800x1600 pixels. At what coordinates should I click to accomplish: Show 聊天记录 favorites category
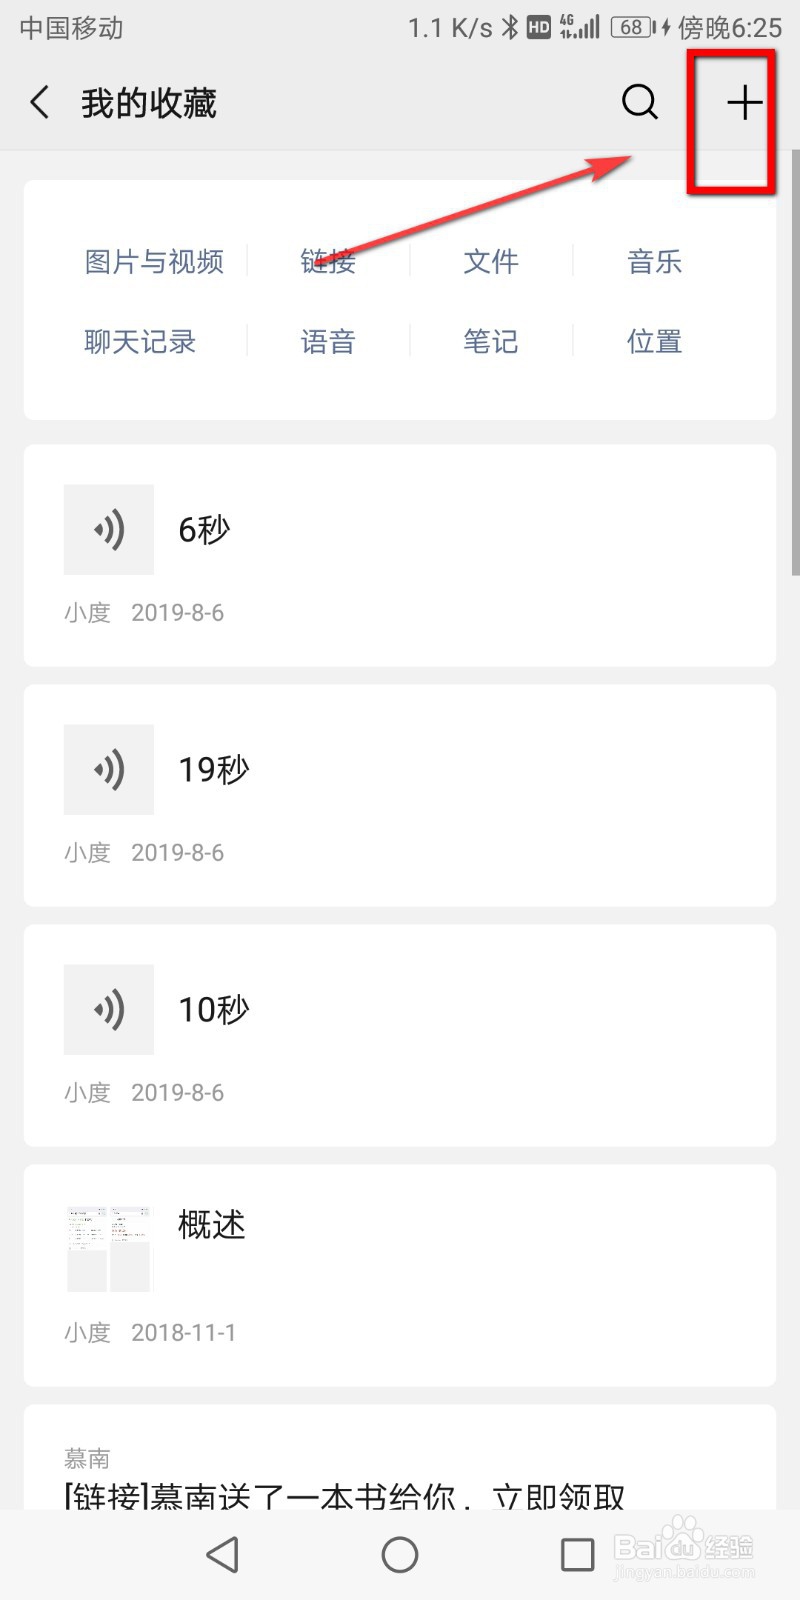(x=140, y=342)
